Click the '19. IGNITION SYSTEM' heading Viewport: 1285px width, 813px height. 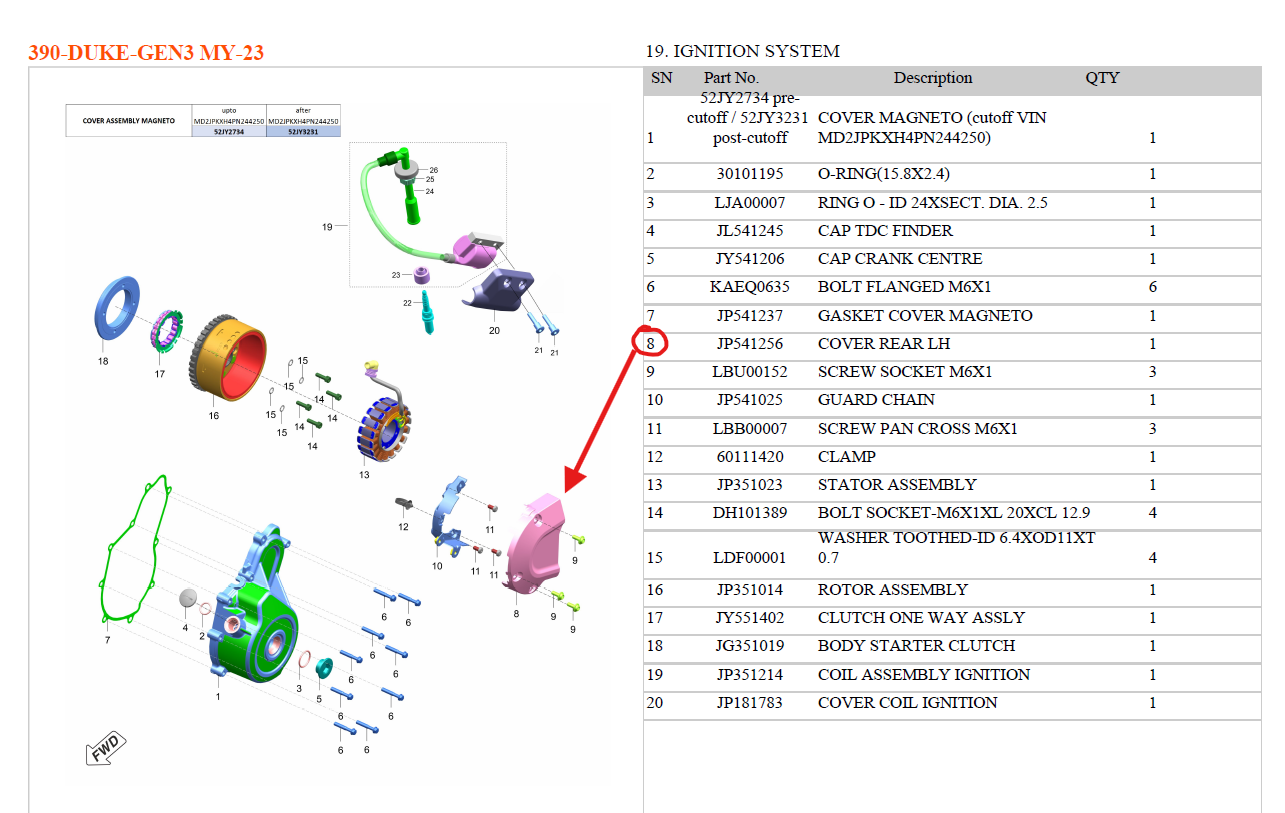coord(742,51)
